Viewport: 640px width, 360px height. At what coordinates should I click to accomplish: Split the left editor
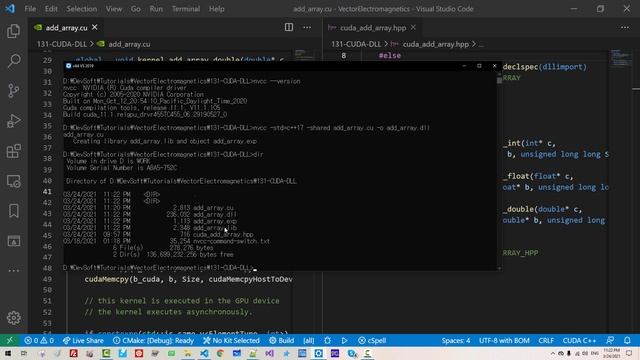pyautogui.click(x=289, y=27)
